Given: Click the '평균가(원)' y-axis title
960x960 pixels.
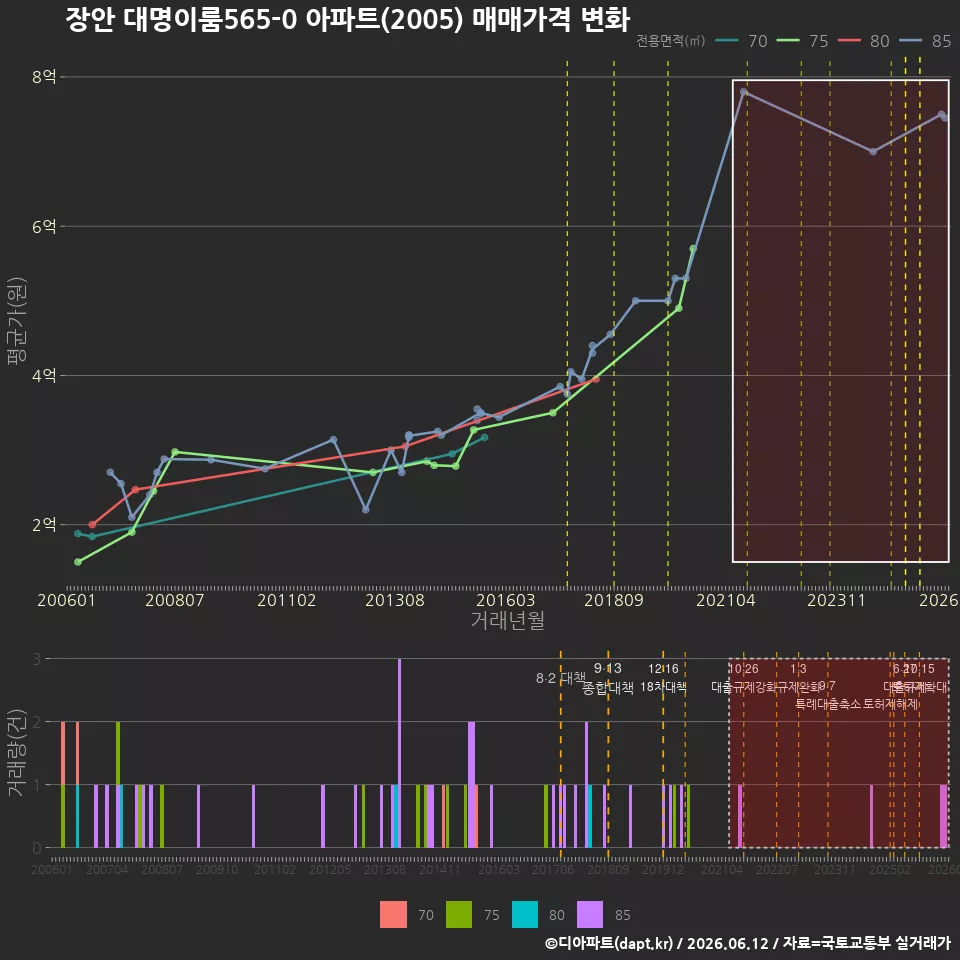Looking at the screenshot, I should click(16, 321).
